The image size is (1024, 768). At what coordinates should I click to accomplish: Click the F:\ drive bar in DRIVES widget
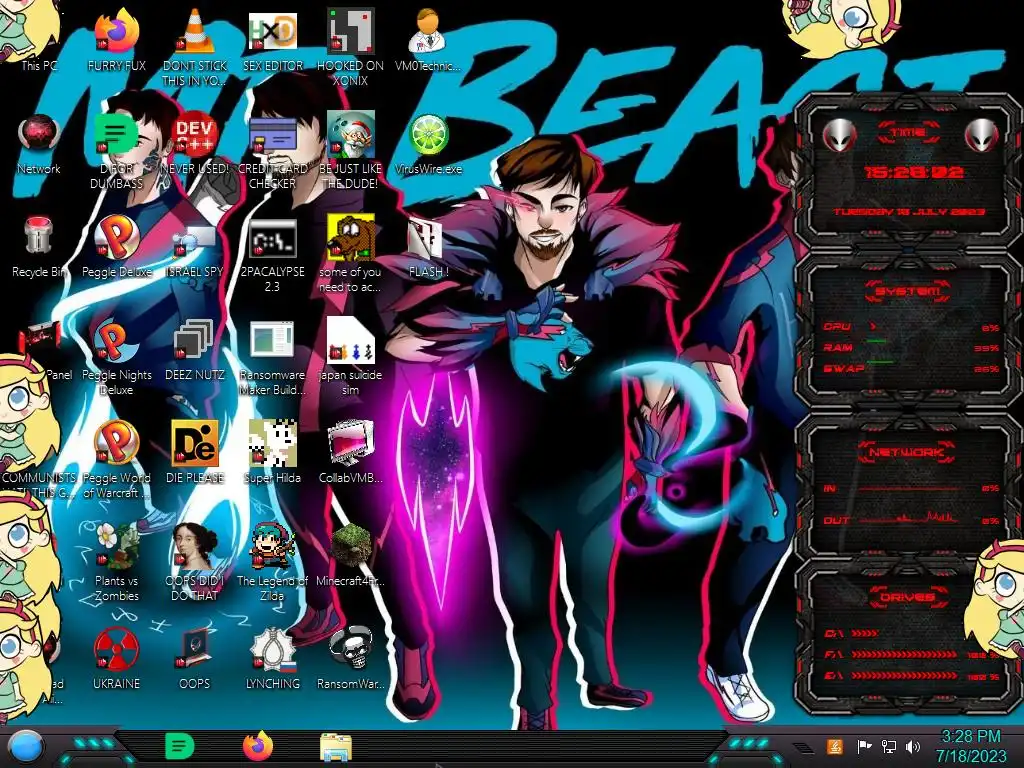pyautogui.click(x=904, y=654)
